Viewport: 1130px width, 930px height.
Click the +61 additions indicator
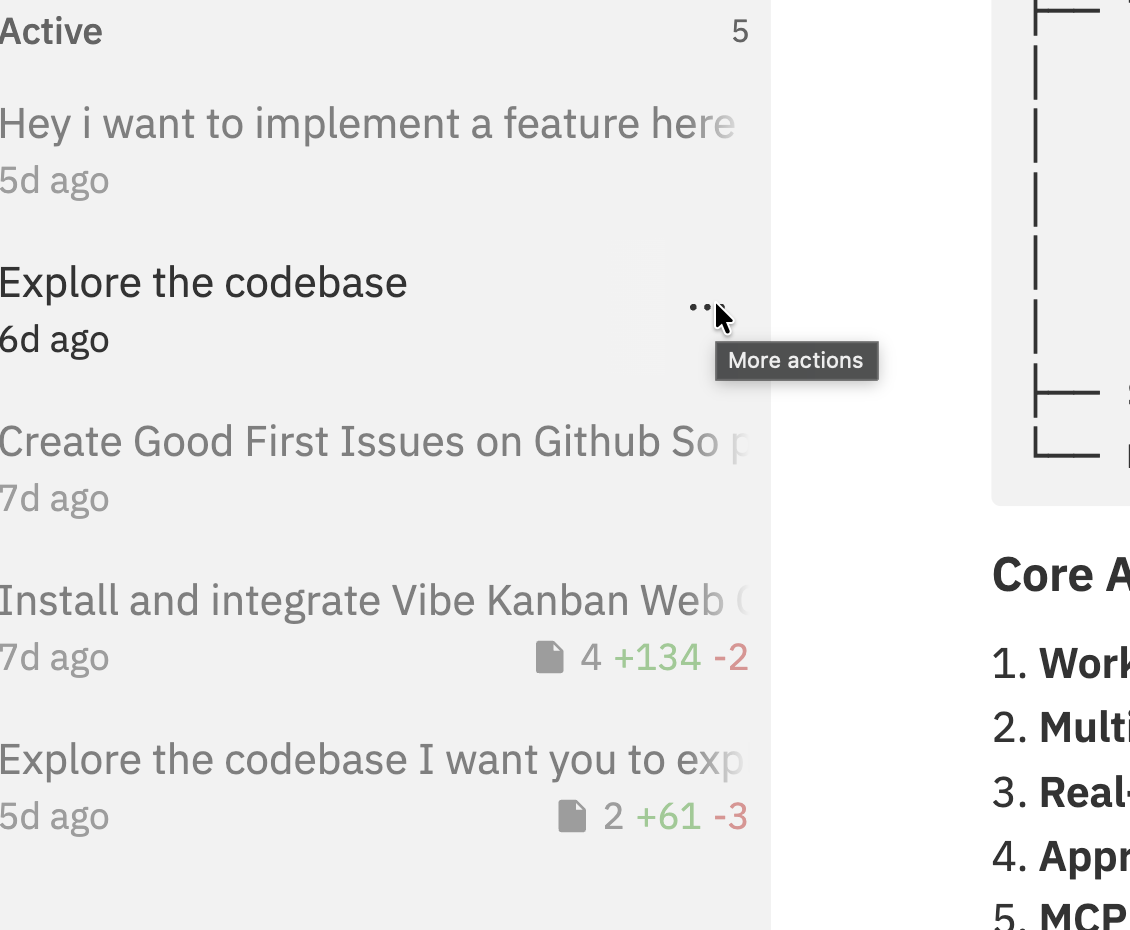tap(668, 816)
